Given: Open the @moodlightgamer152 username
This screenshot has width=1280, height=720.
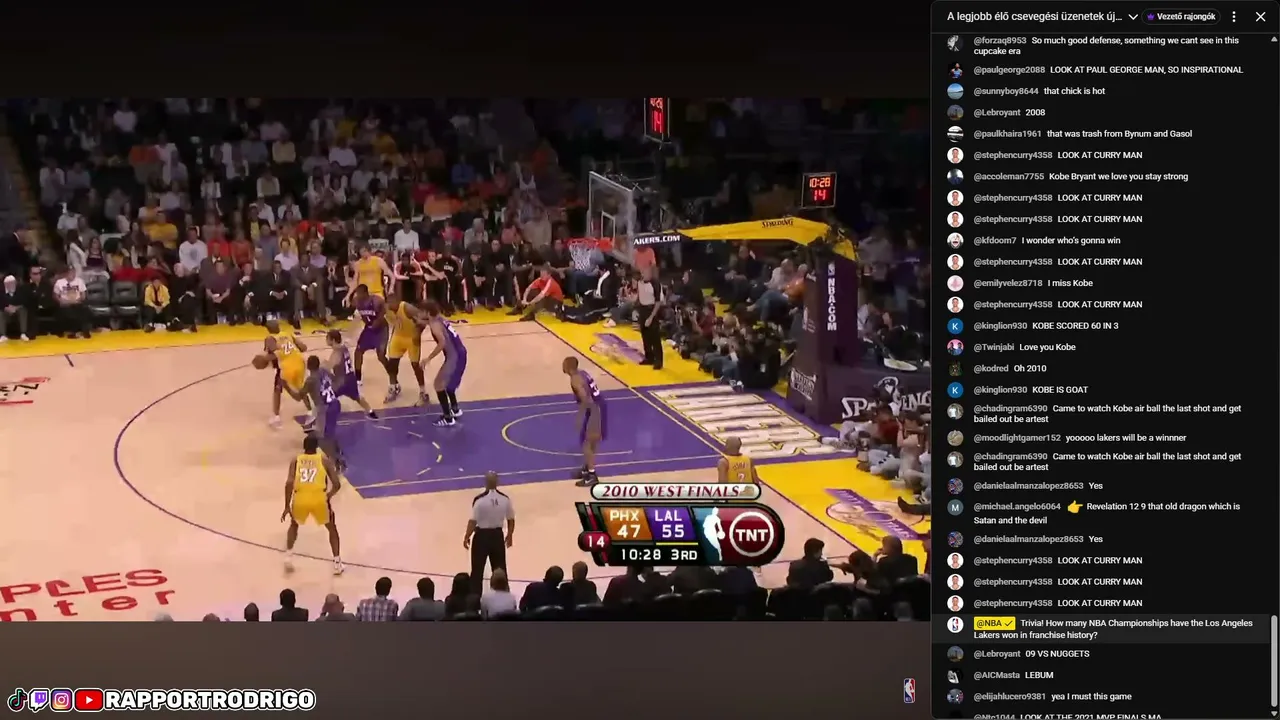Looking at the screenshot, I should point(1017,438).
